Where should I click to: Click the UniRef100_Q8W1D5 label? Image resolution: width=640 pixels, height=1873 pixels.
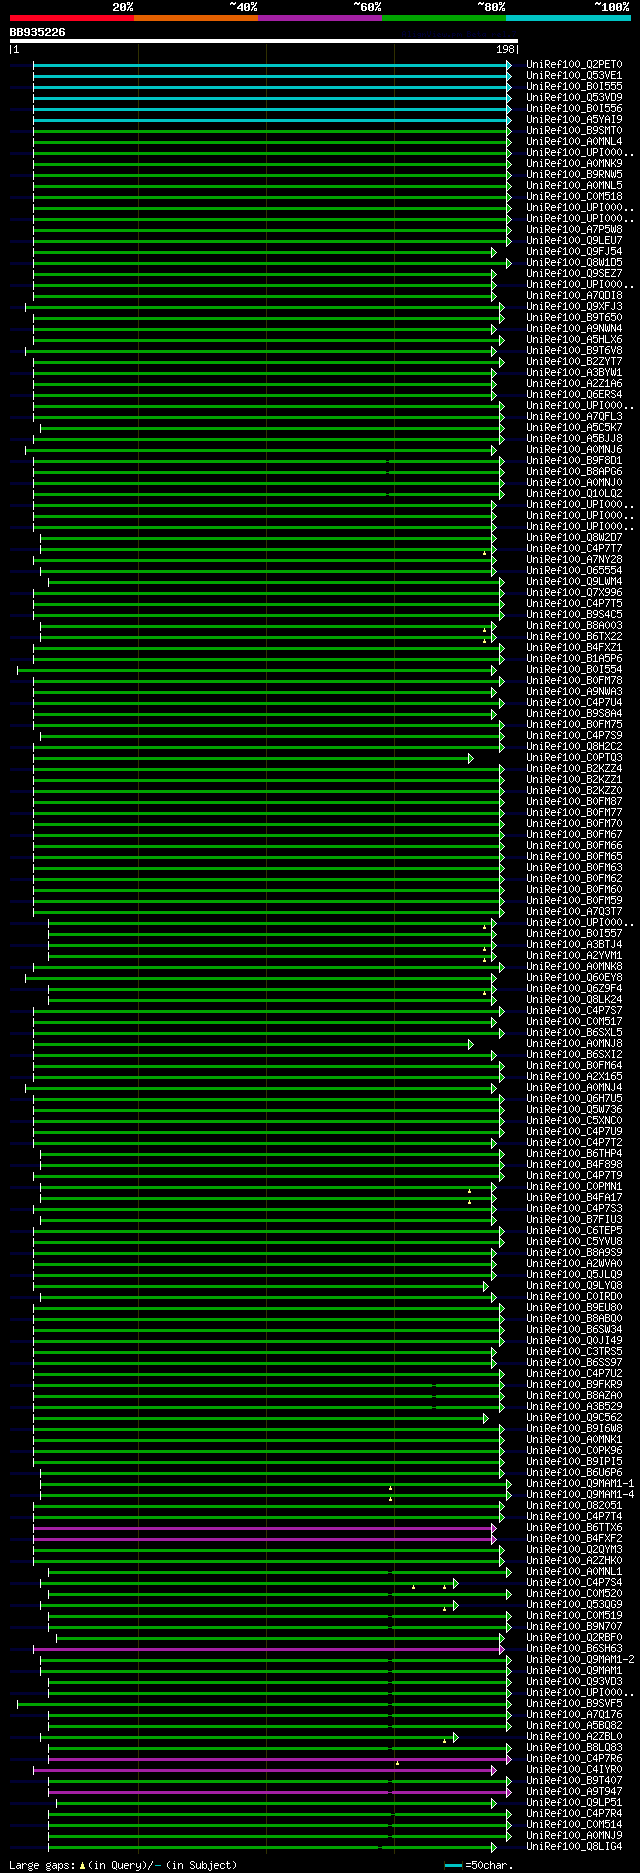(x=574, y=262)
